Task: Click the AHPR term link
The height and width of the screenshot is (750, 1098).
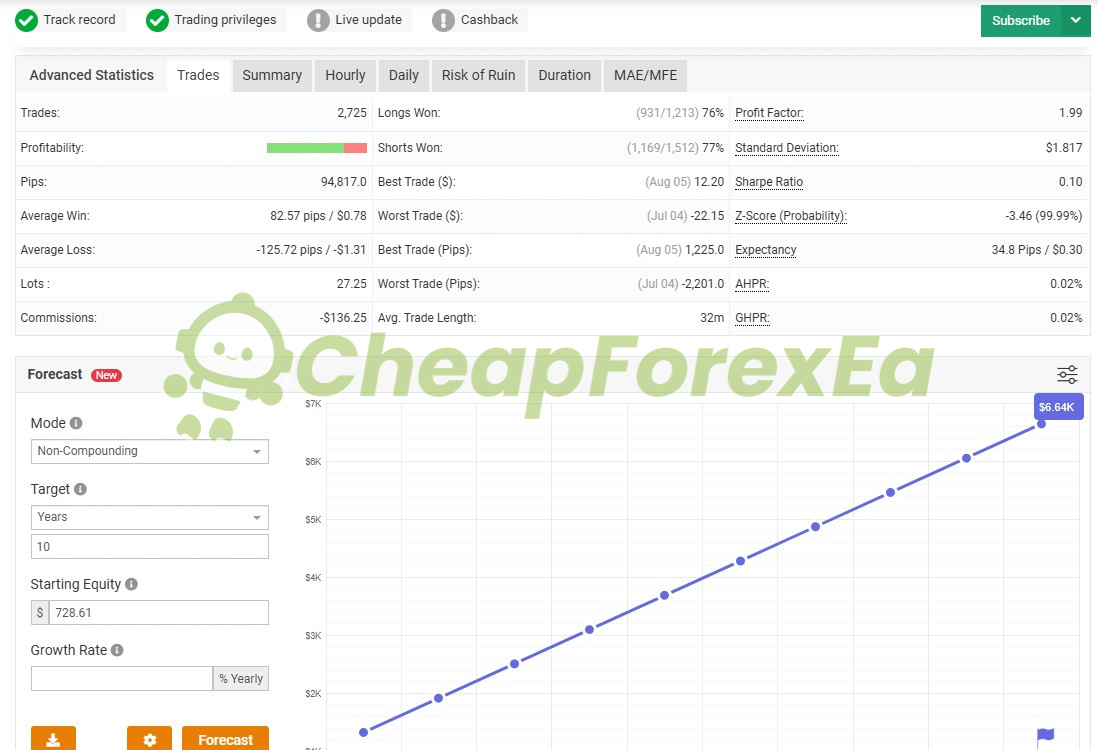Action: 752,284
